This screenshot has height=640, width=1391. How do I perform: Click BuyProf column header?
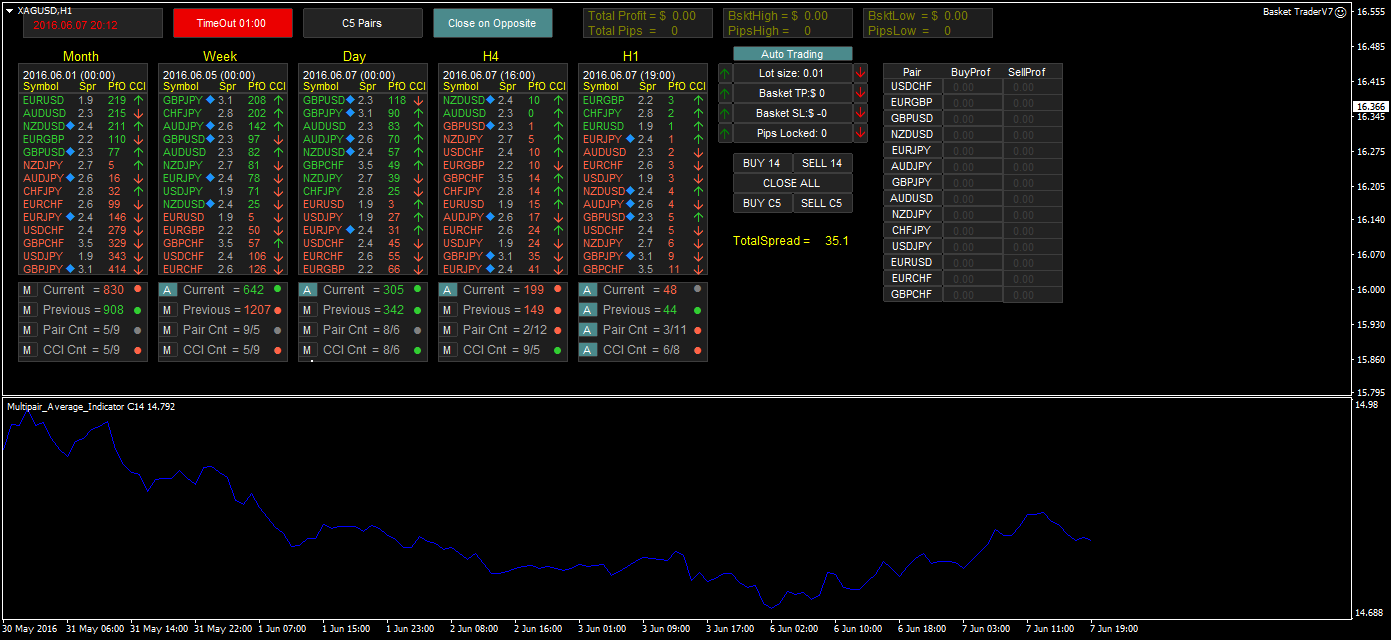(971, 72)
